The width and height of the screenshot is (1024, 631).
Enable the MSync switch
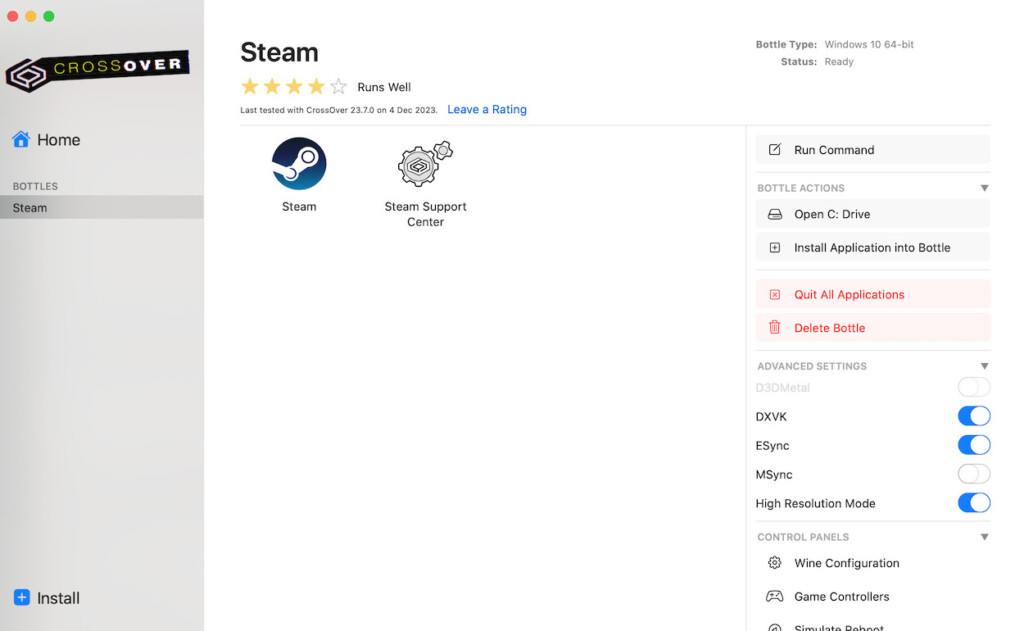(974, 474)
